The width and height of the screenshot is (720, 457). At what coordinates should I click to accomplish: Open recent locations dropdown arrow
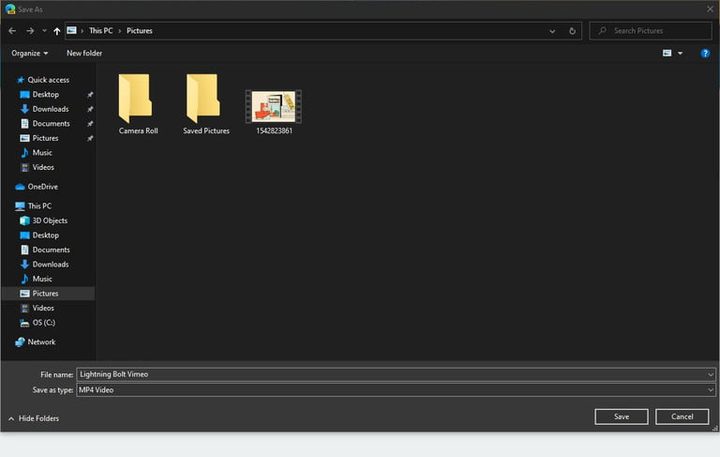click(x=44, y=31)
